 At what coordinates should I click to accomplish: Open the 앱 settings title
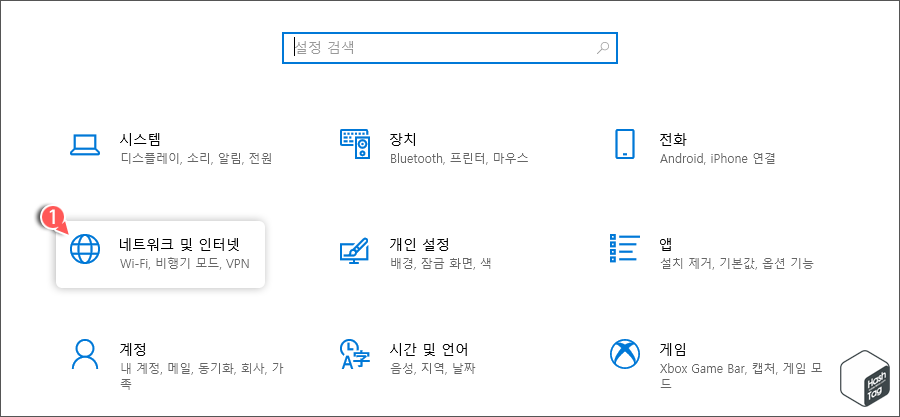pos(666,244)
